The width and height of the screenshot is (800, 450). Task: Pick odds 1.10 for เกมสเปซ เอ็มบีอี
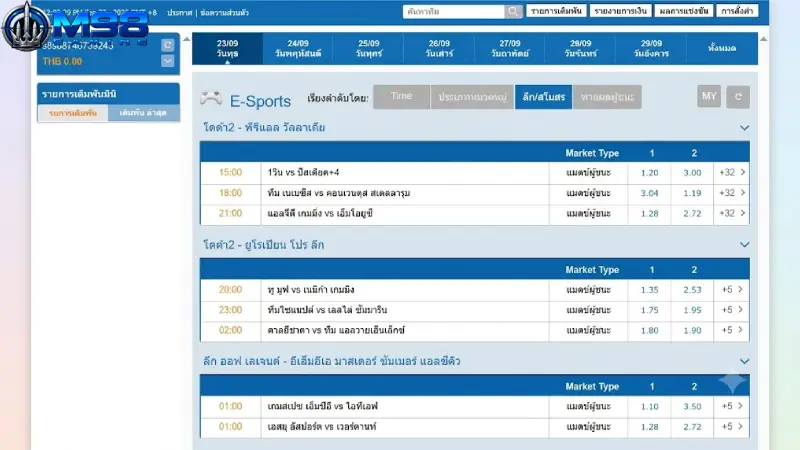point(649,406)
